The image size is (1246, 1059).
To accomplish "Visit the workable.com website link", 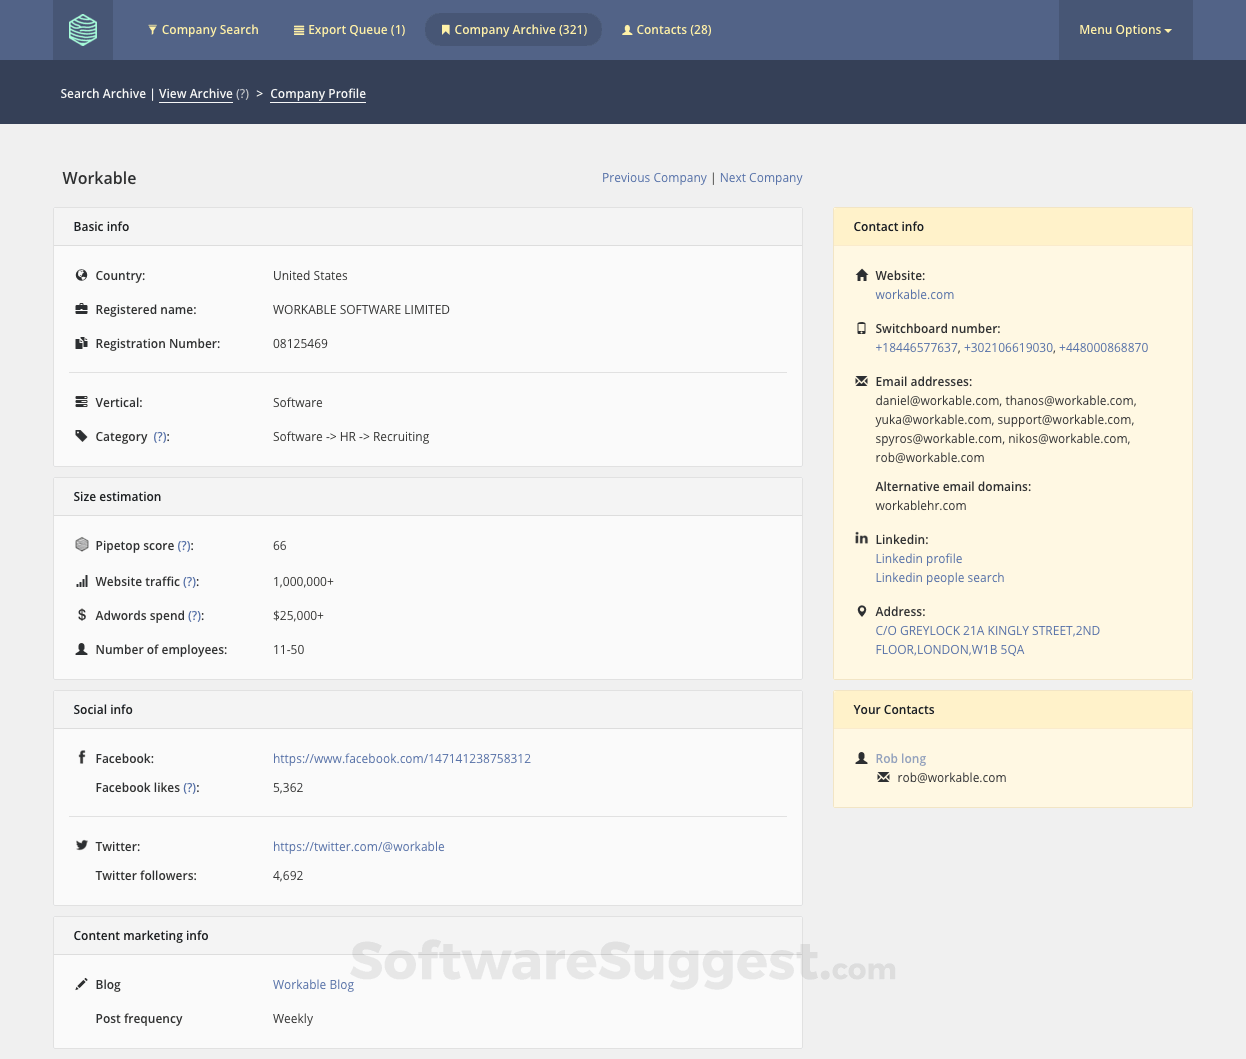I will pyautogui.click(x=914, y=295).
